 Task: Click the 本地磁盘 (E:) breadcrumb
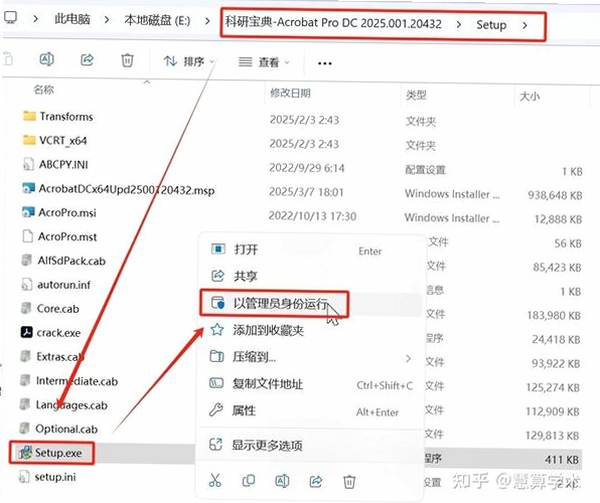[157, 20]
